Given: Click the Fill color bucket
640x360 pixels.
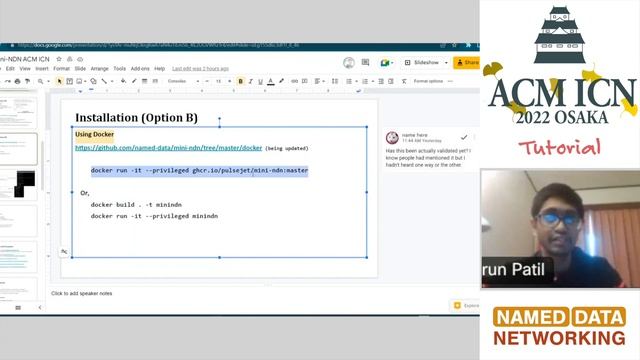Looking at the screenshot, I should pos(123,81).
